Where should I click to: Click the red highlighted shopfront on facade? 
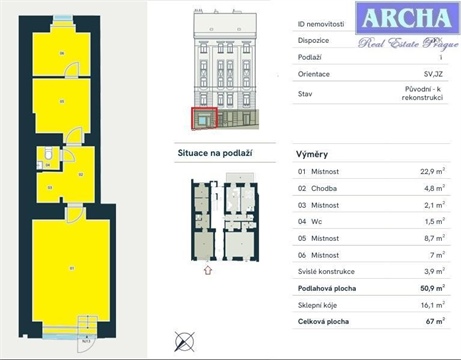[204, 118]
